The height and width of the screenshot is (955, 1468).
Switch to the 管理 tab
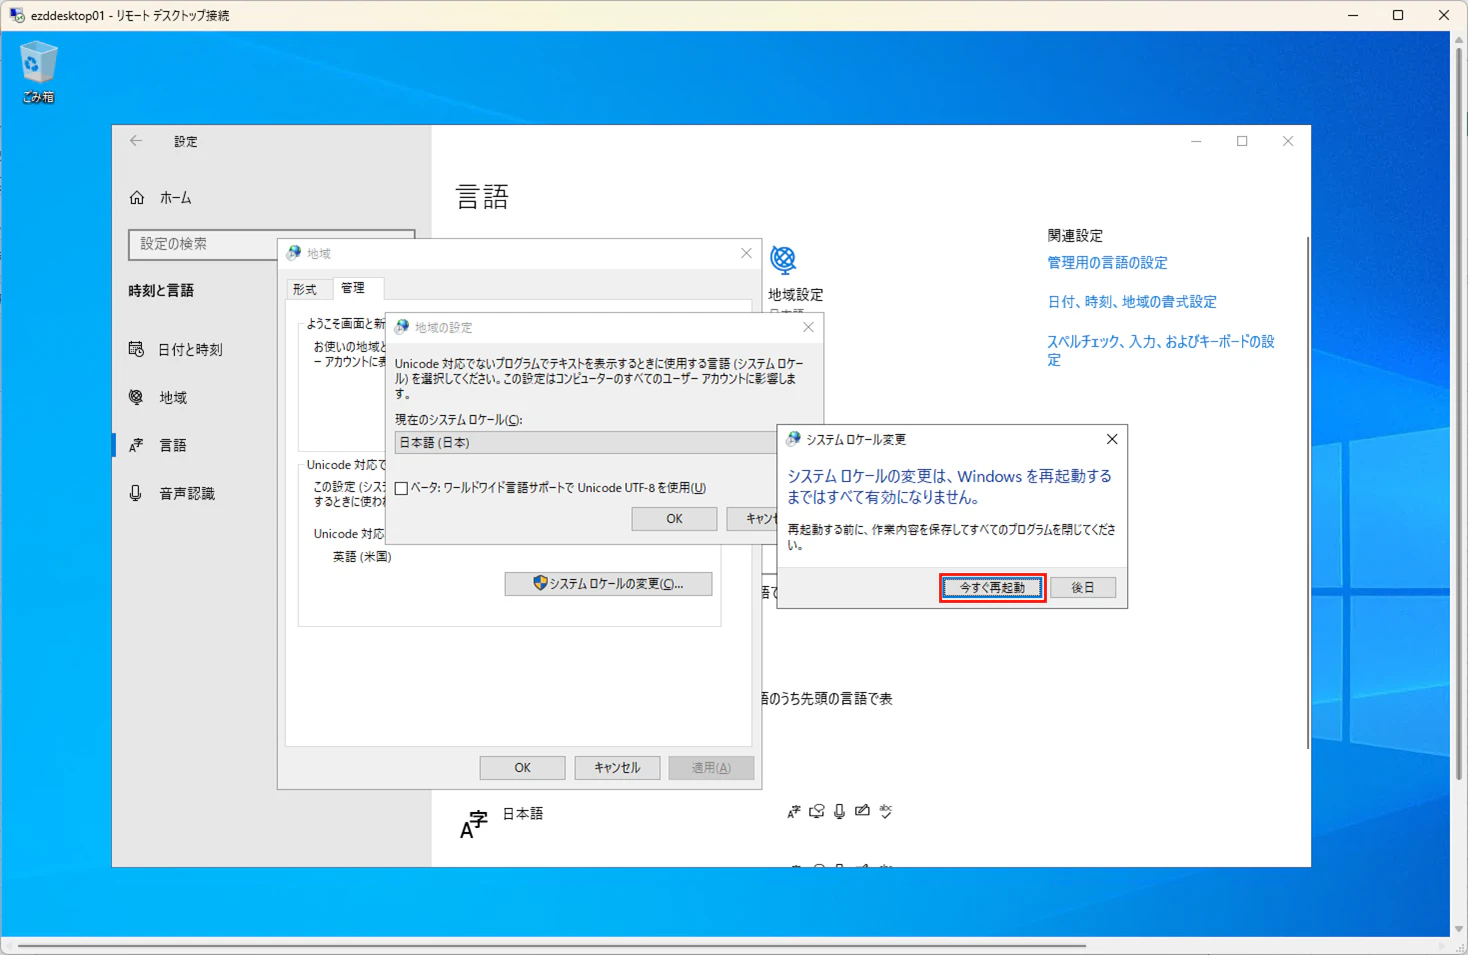click(353, 288)
